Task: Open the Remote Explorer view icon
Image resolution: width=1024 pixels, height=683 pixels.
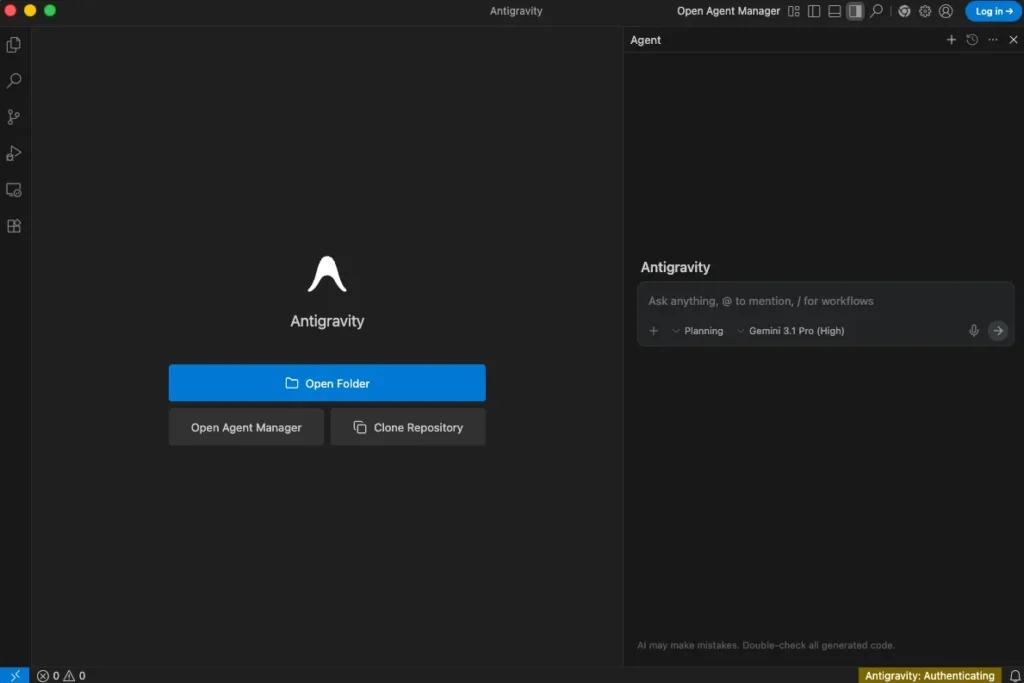Action: pyautogui.click(x=14, y=190)
